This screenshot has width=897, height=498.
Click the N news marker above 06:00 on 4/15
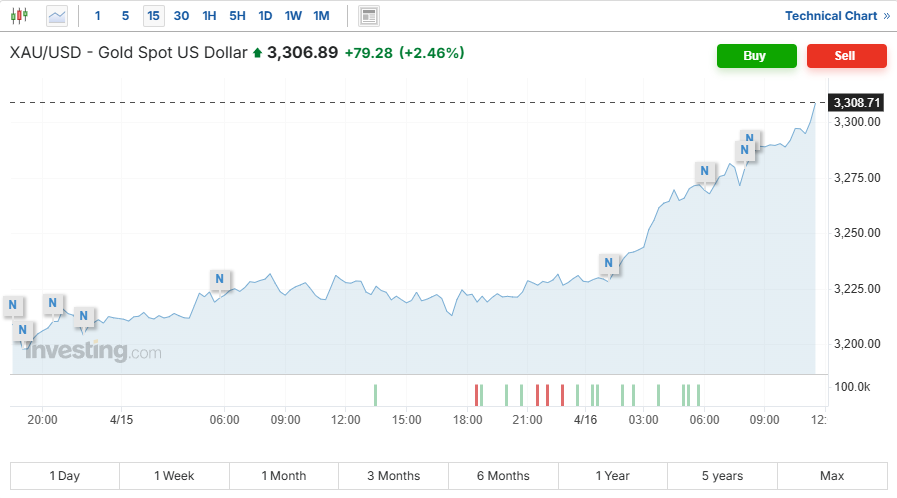pyautogui.click(x=219, y=279)
